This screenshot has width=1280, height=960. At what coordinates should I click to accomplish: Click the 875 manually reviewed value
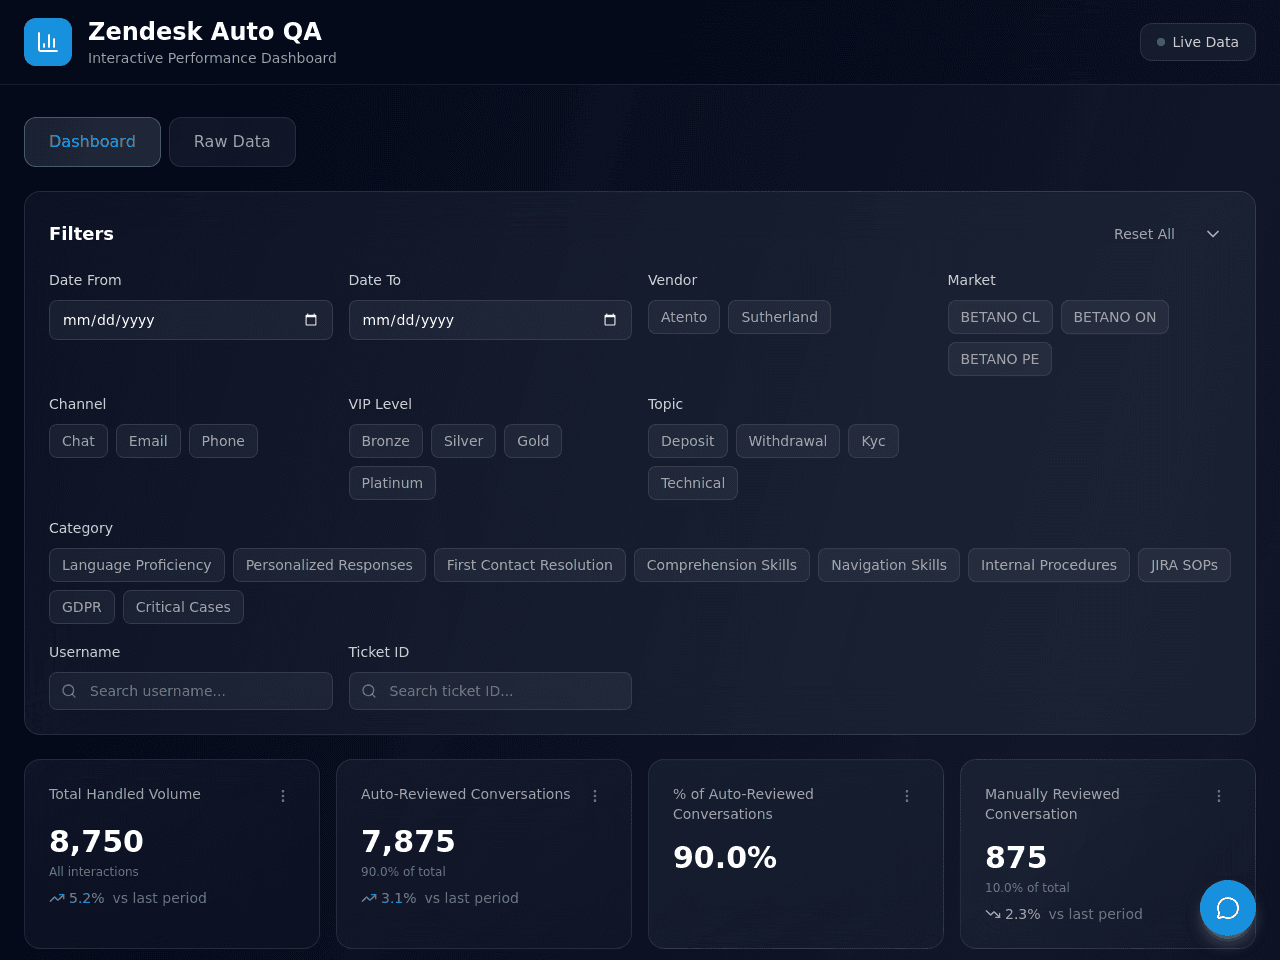(x=1016, y=857)
